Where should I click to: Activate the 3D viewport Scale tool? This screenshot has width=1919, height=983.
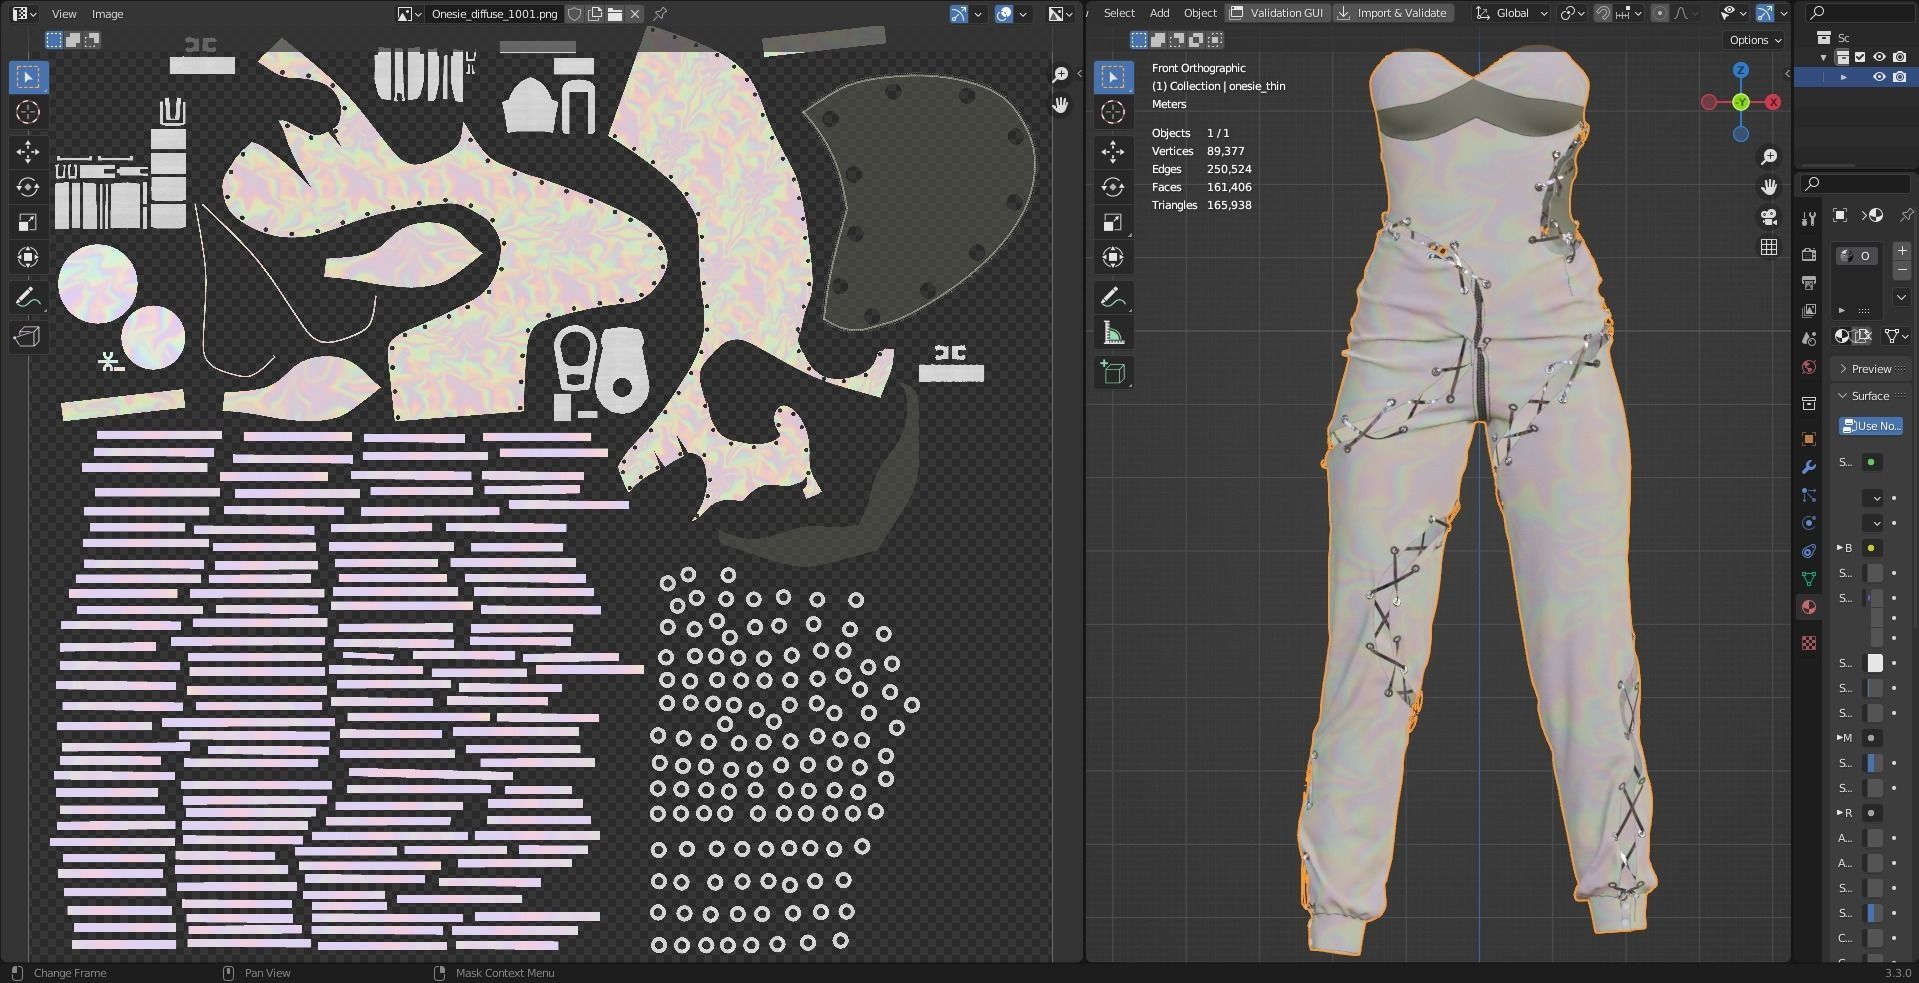point(1113,222)
